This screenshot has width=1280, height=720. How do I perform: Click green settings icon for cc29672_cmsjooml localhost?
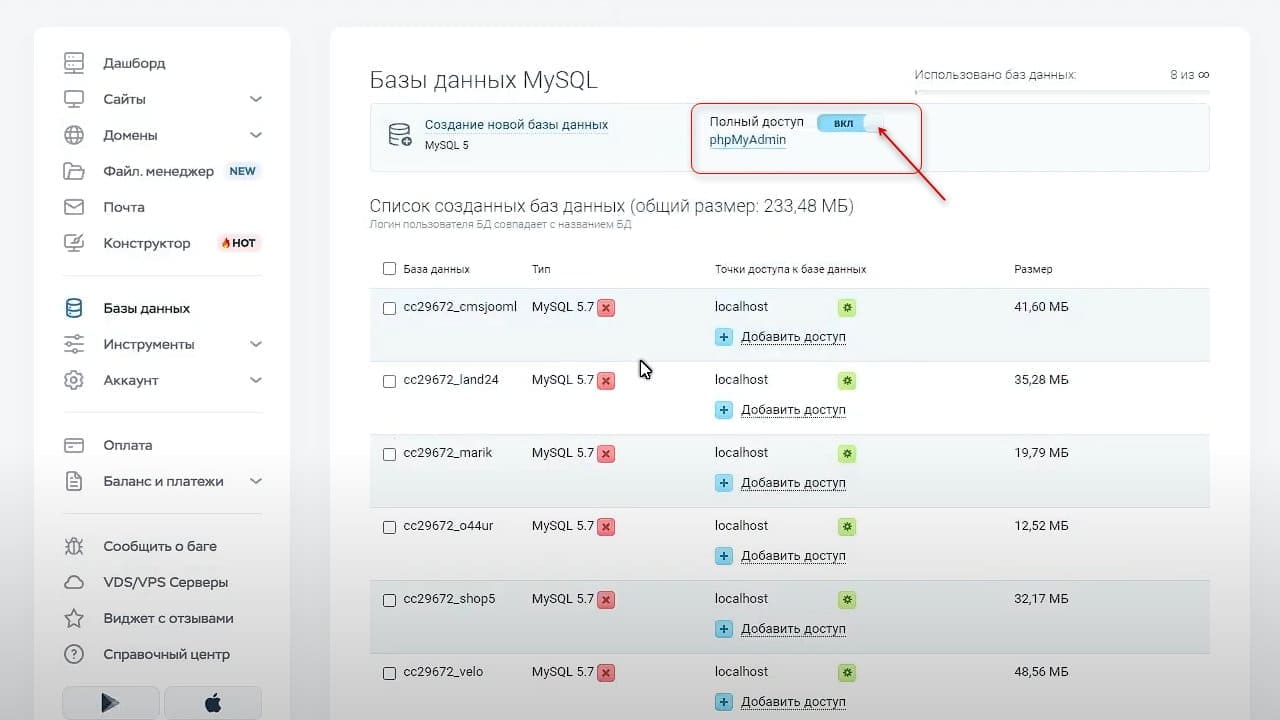coord(847,308)
